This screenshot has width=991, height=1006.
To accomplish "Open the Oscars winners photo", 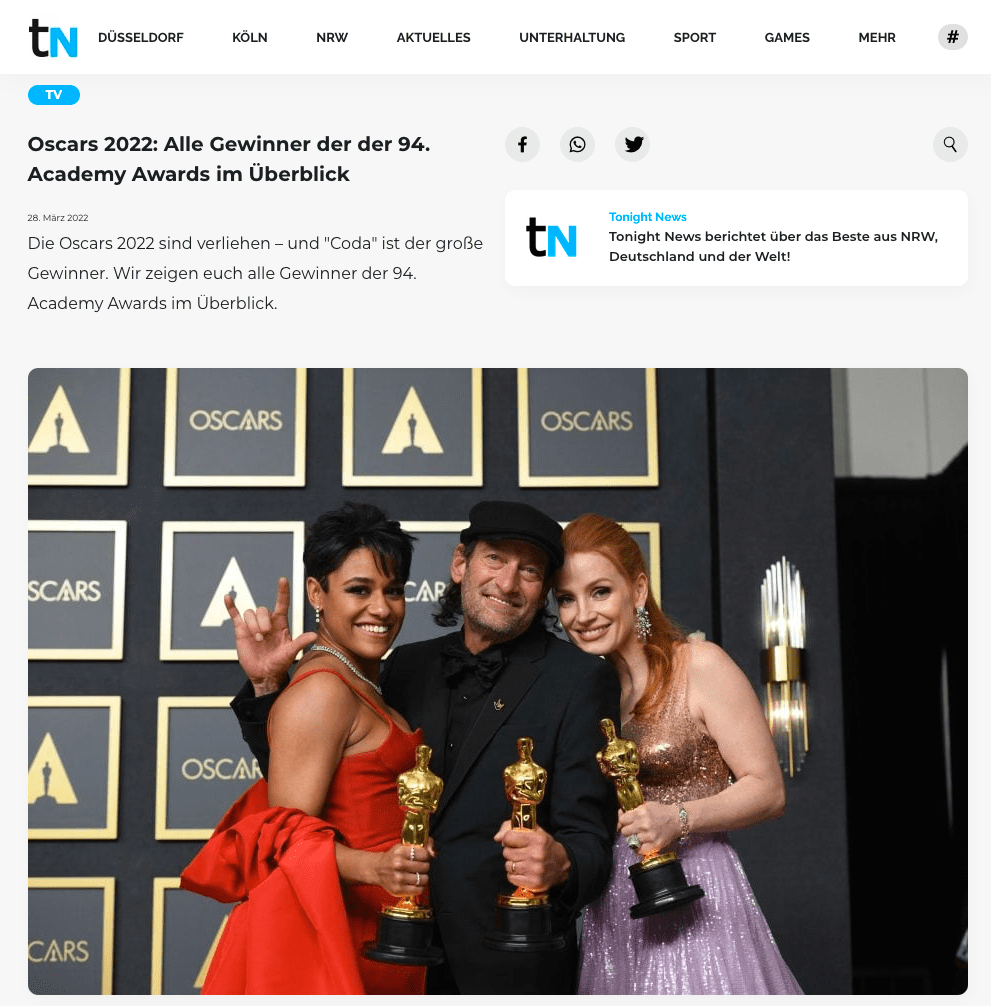I will pyautogui.click(x=498, y=681).
